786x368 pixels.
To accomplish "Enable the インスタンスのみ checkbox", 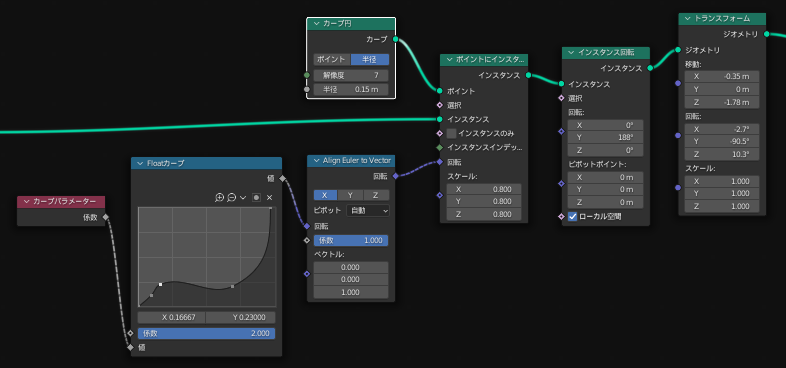I will click(x=451, y=133).
